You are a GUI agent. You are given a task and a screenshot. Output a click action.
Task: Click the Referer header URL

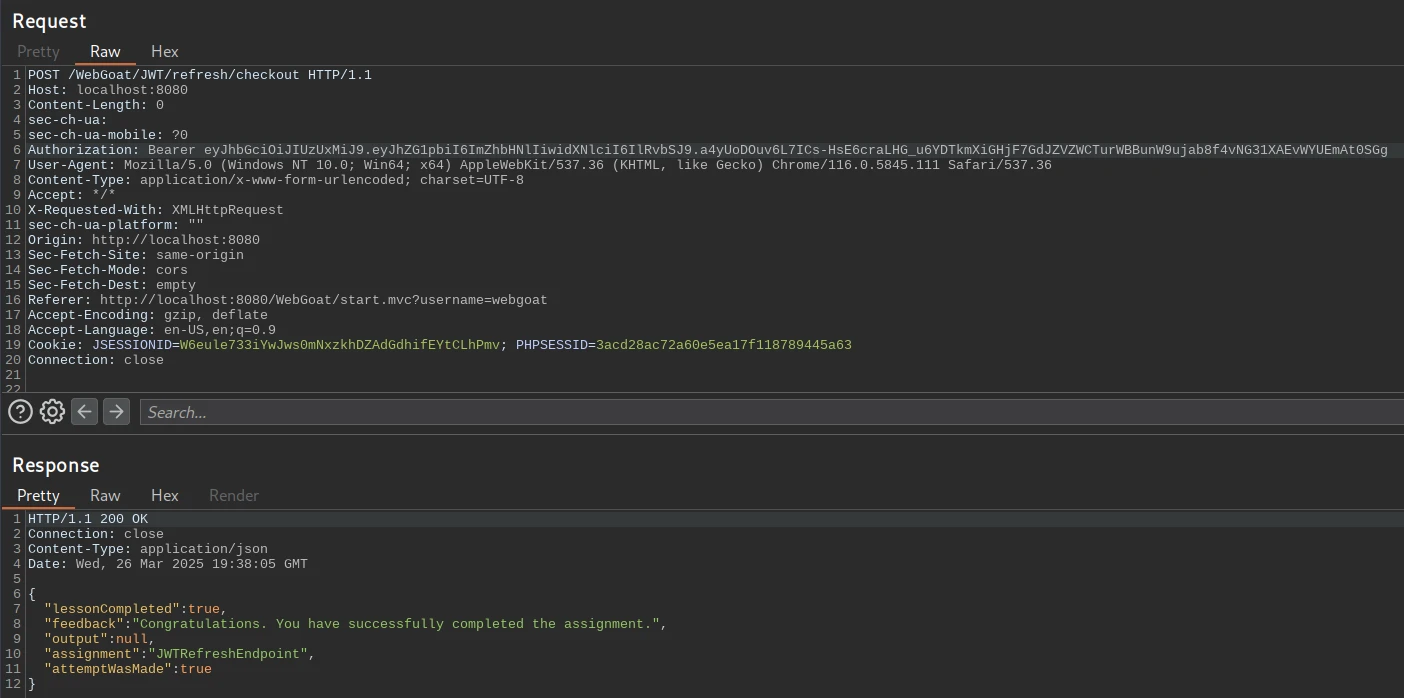323,300
